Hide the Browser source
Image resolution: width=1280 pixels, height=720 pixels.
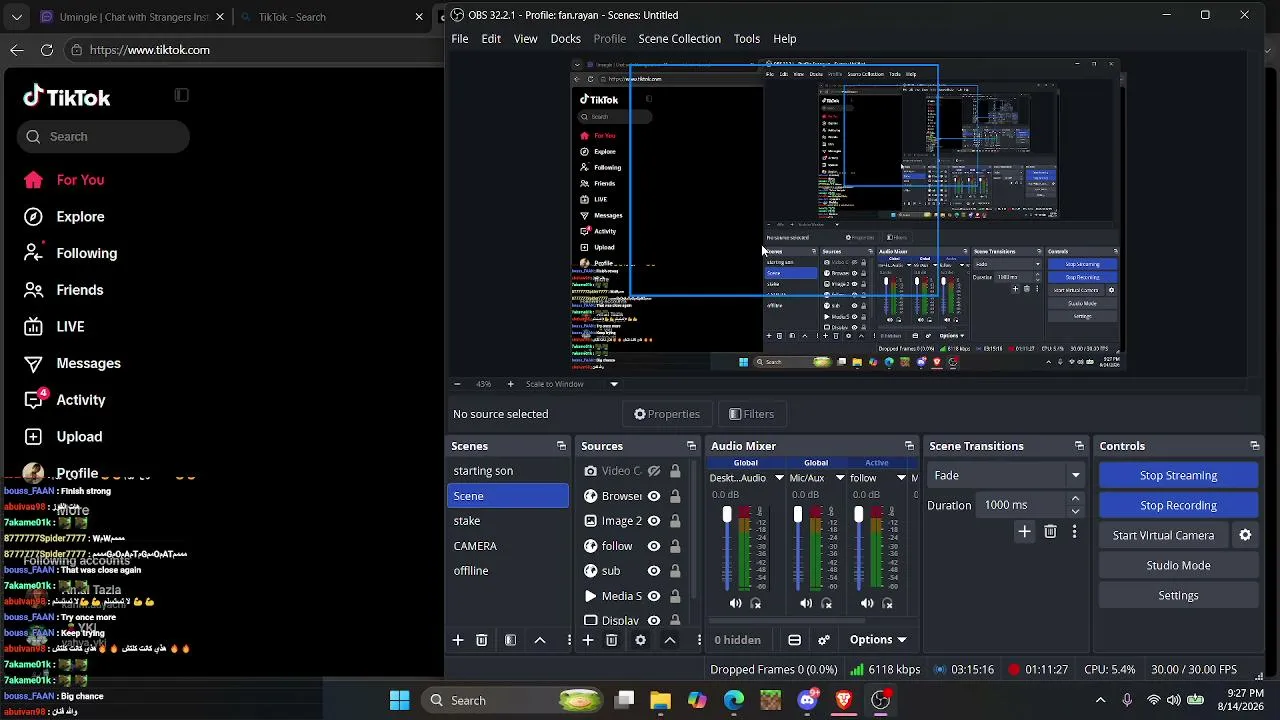(654, 496)
